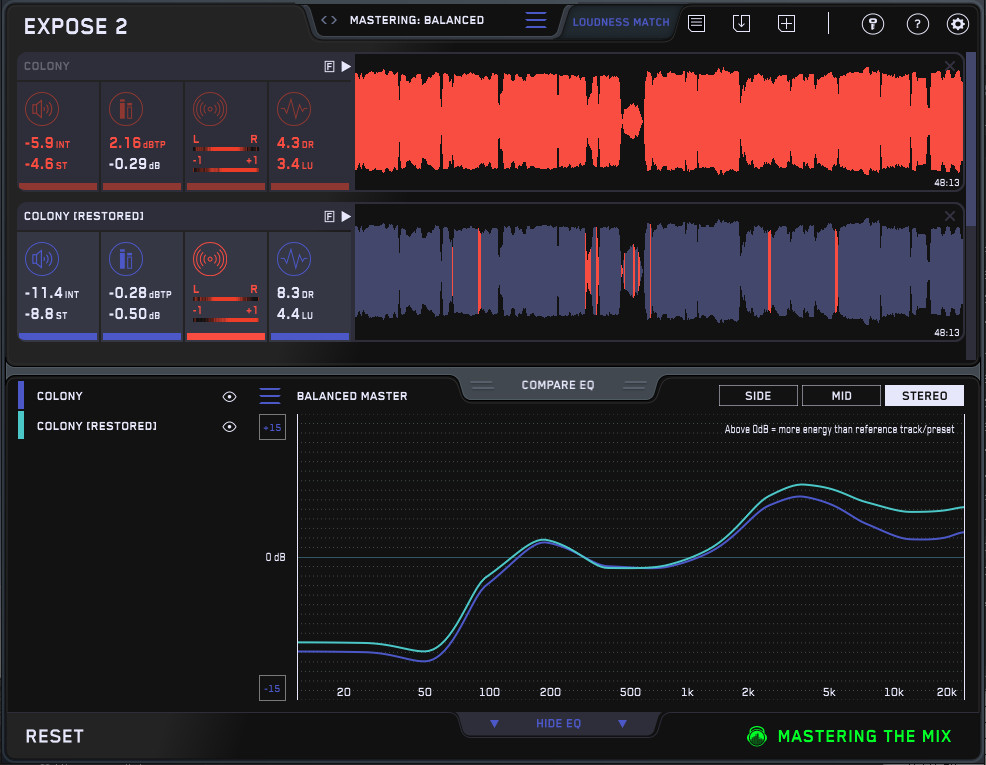Toggle visibility of Colony [Restored] EQ curve
This screenshot has width=986, height=765.
coord(229,427)
